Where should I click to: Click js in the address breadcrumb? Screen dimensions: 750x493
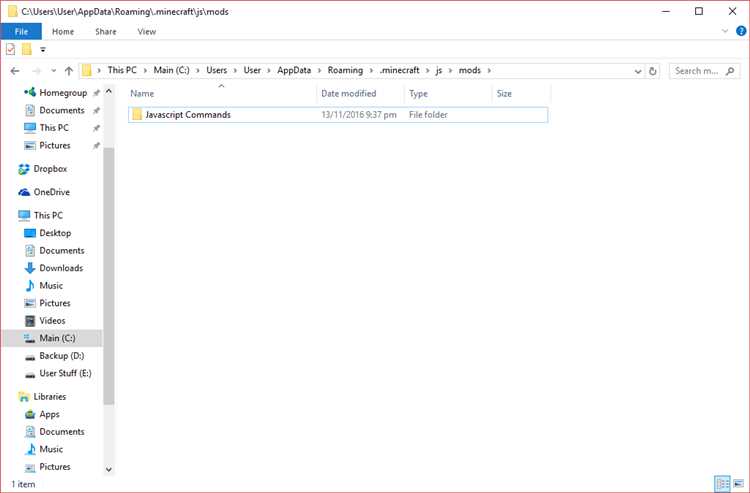click(439, 70)
